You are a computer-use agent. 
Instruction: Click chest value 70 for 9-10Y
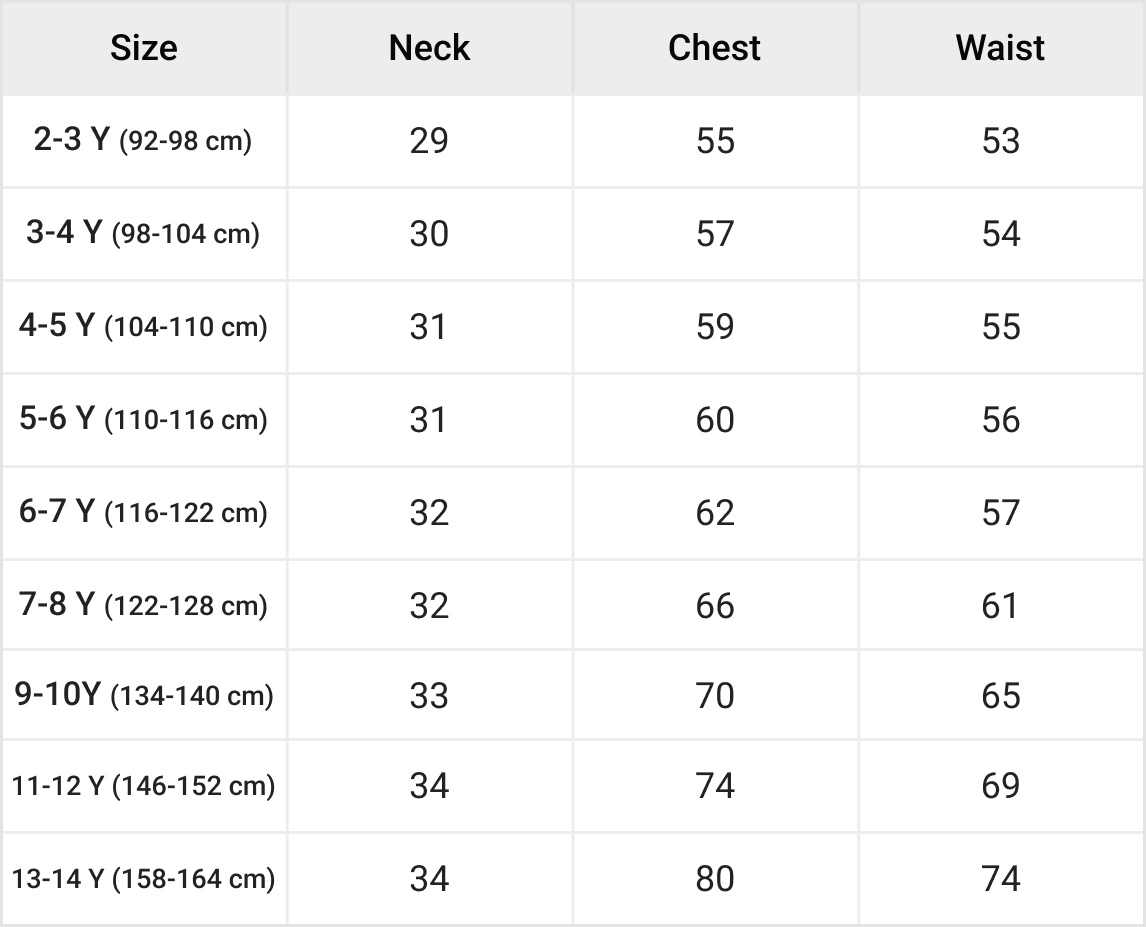[715, 695]
